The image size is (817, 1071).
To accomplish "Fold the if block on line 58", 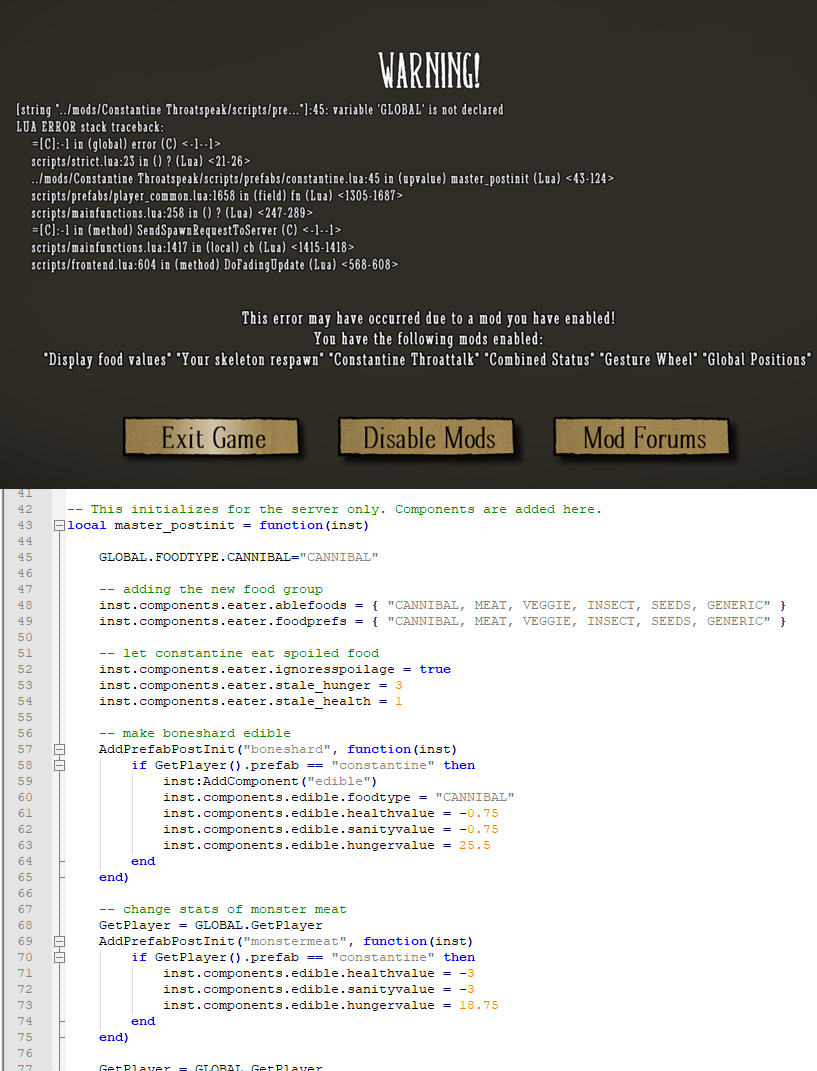I will [59, 765].
